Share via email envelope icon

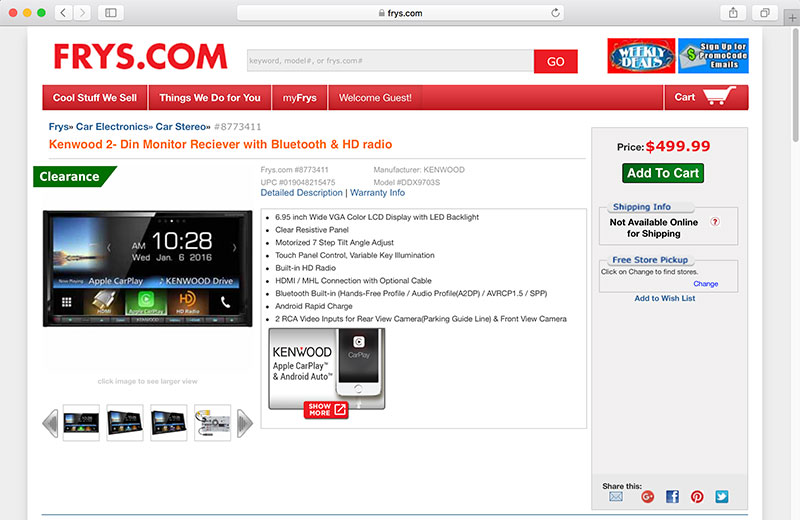coord(616,497)
